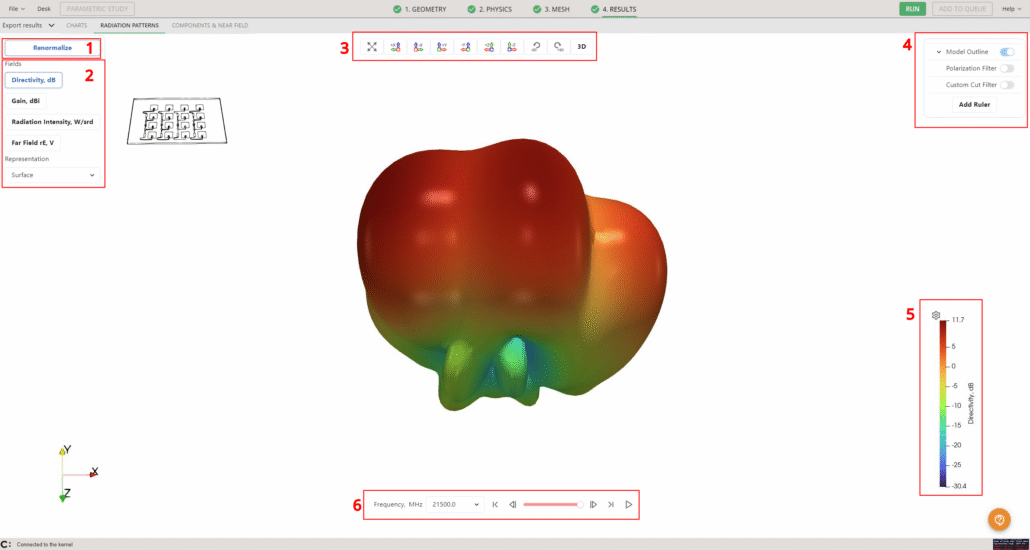This screenshot has width=1030, height=550.
Task: Expand the Export results menu
Action: (x=28, y=24)
